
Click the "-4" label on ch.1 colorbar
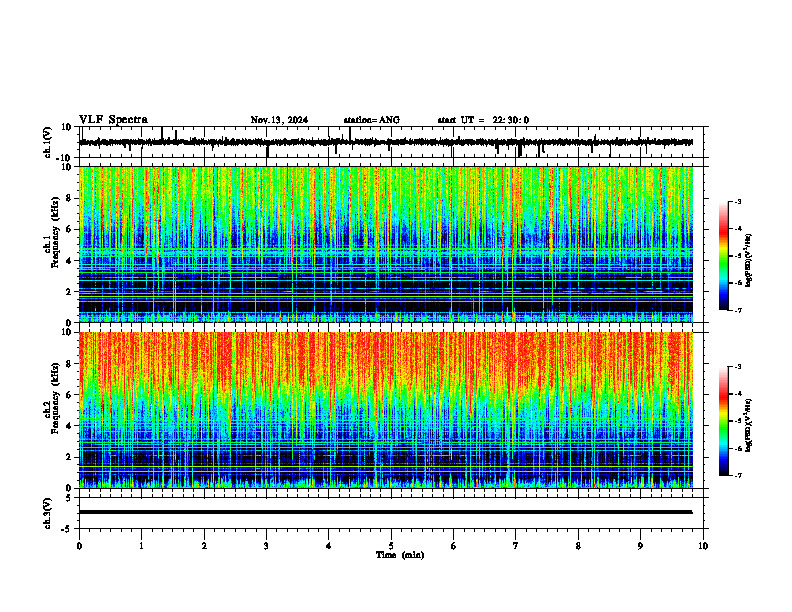click(737, 229)
